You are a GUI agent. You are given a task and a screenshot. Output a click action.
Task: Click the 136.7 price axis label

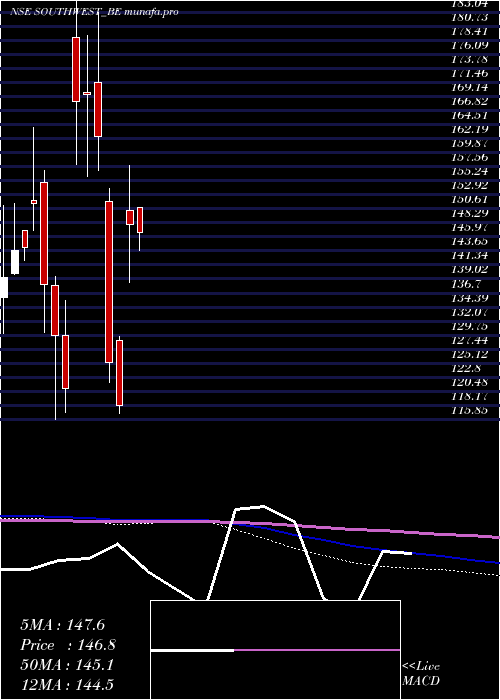467,284
